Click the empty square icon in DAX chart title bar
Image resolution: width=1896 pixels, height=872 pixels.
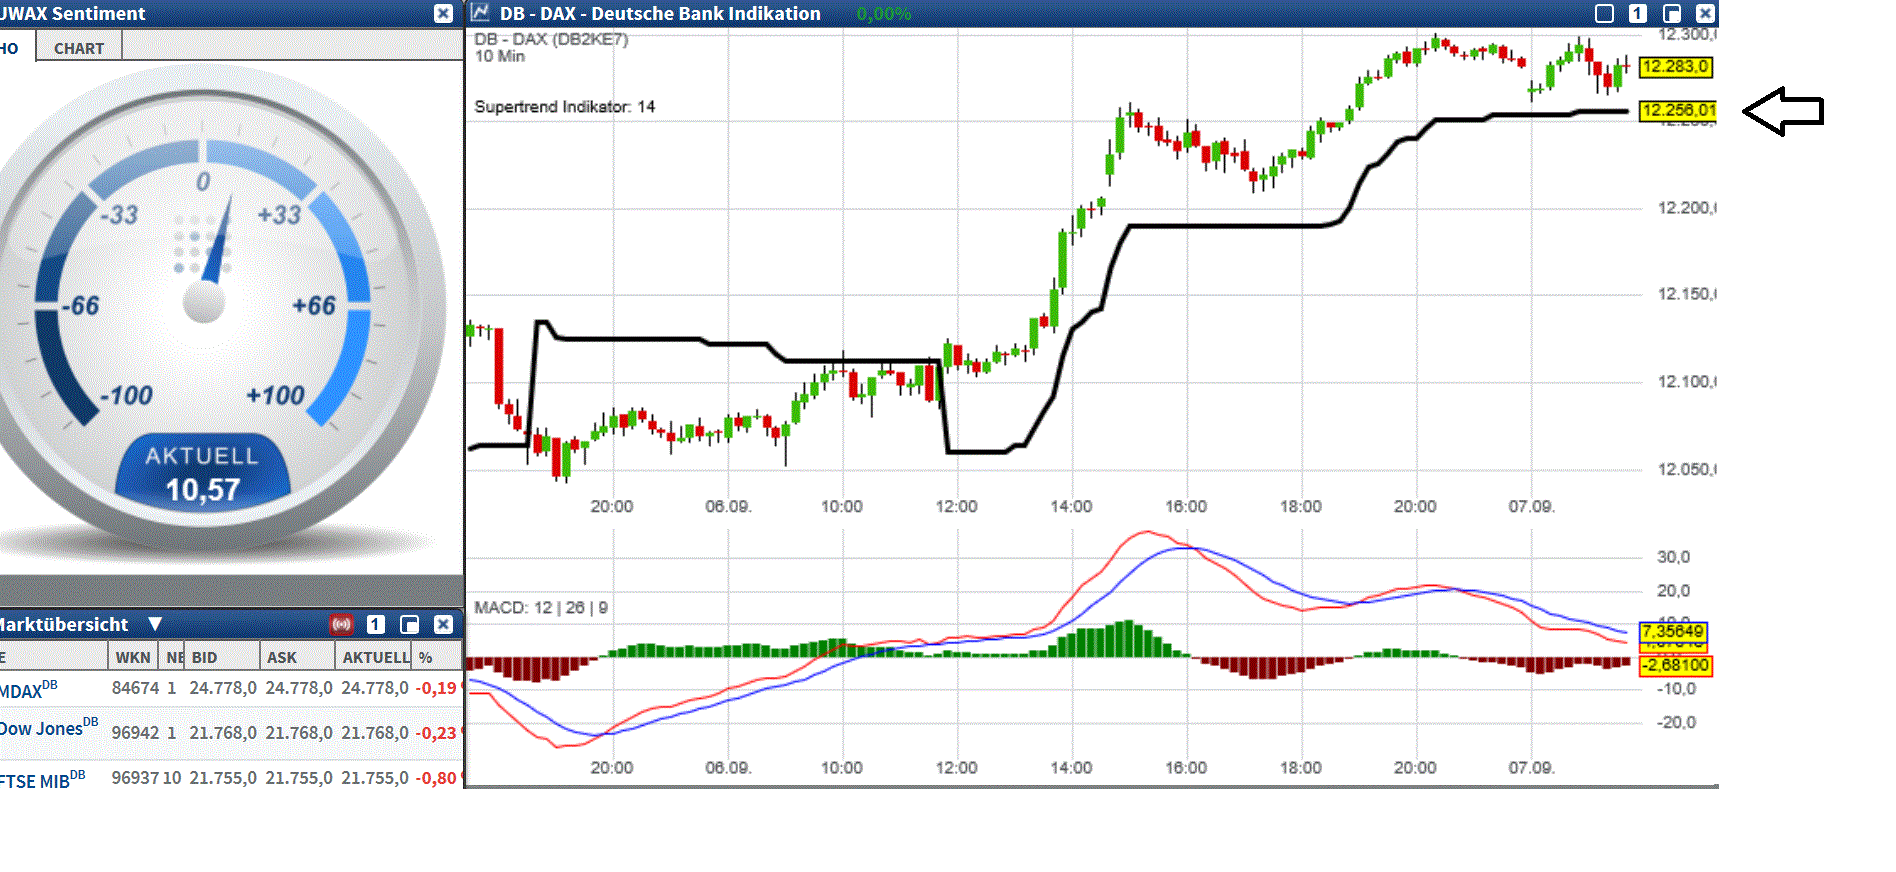(x=1604, y=13)
